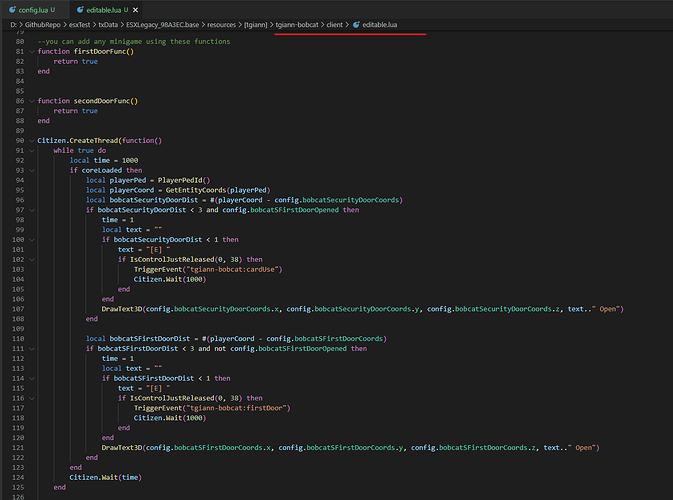Open GithubRepo breadcrumb segment
This screenshot has width=673, height=500.
(42, 24)
